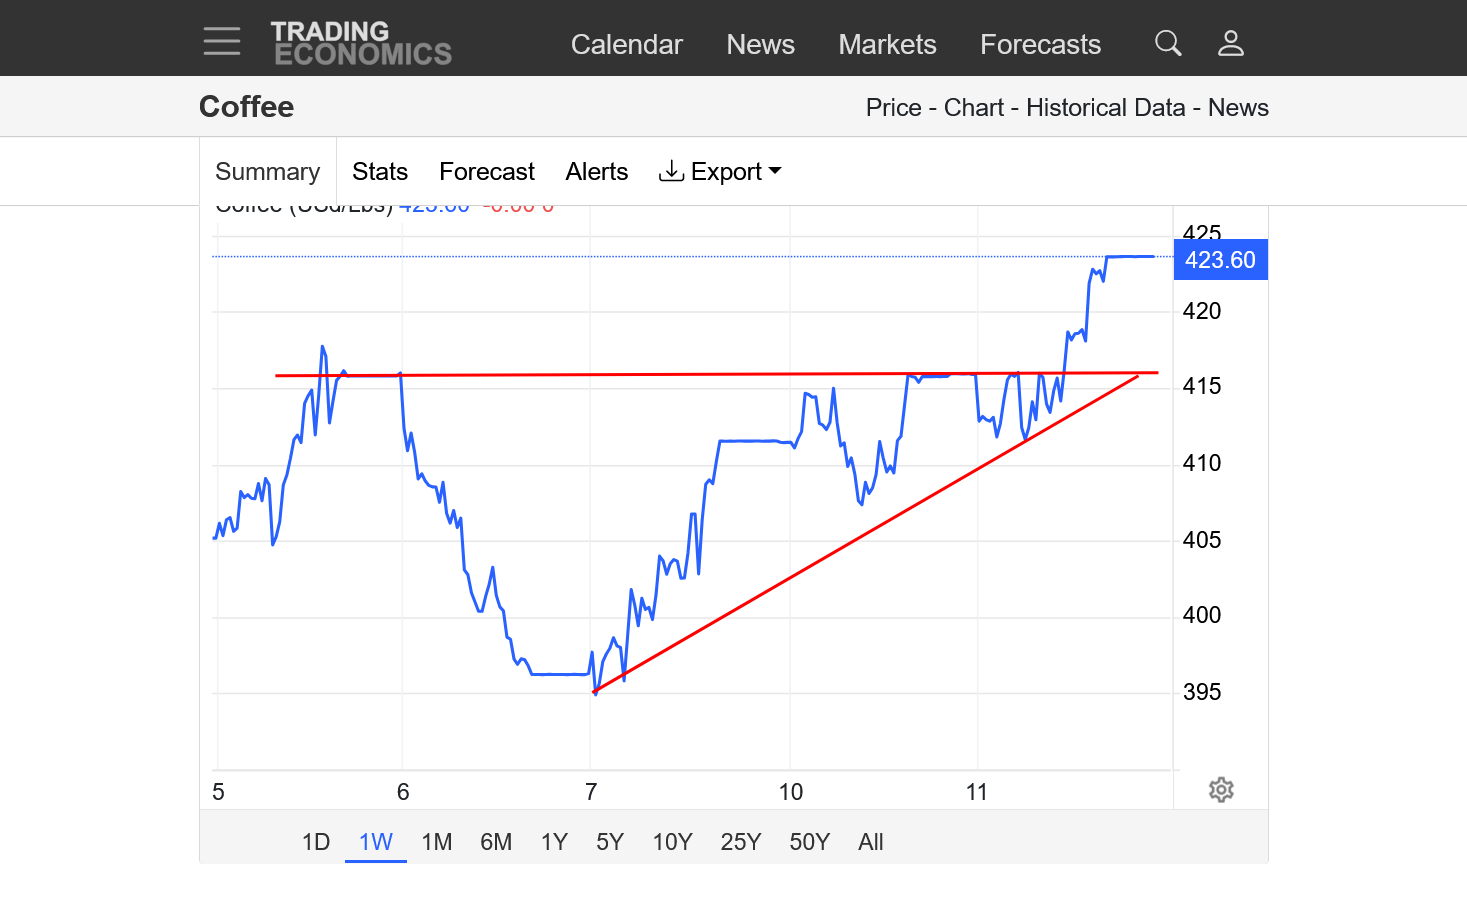Open the Forecast tab
This screenshot has width=1467, height=901.
487,172
